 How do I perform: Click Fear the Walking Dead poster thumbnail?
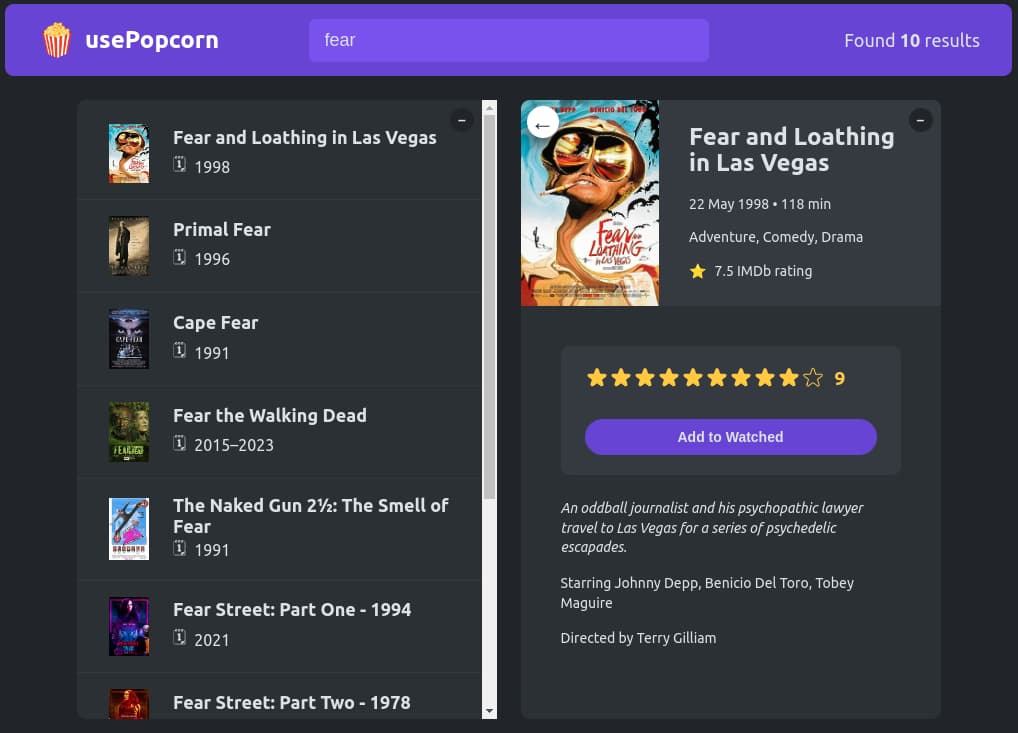129,432
